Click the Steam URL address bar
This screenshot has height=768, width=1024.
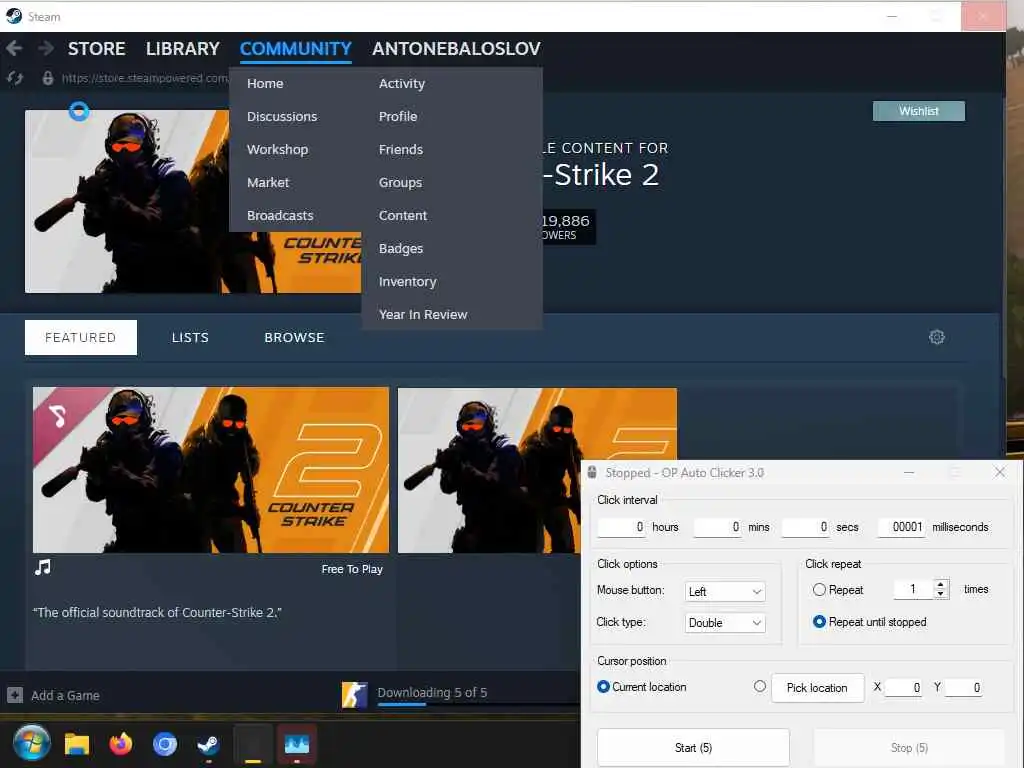144,78
